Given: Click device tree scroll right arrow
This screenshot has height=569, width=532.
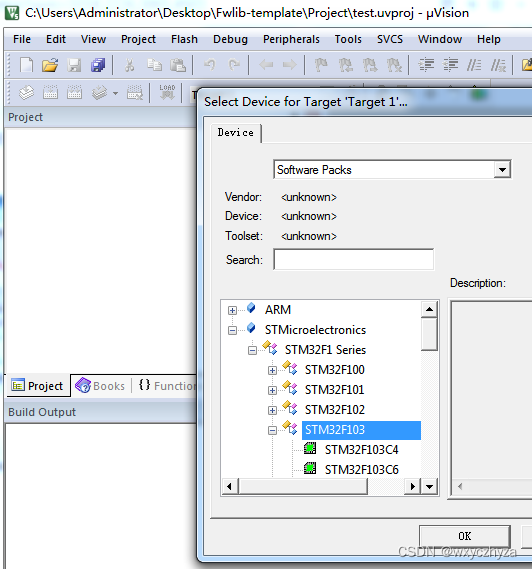Looking at the screenshot, I should click(413, 487).
